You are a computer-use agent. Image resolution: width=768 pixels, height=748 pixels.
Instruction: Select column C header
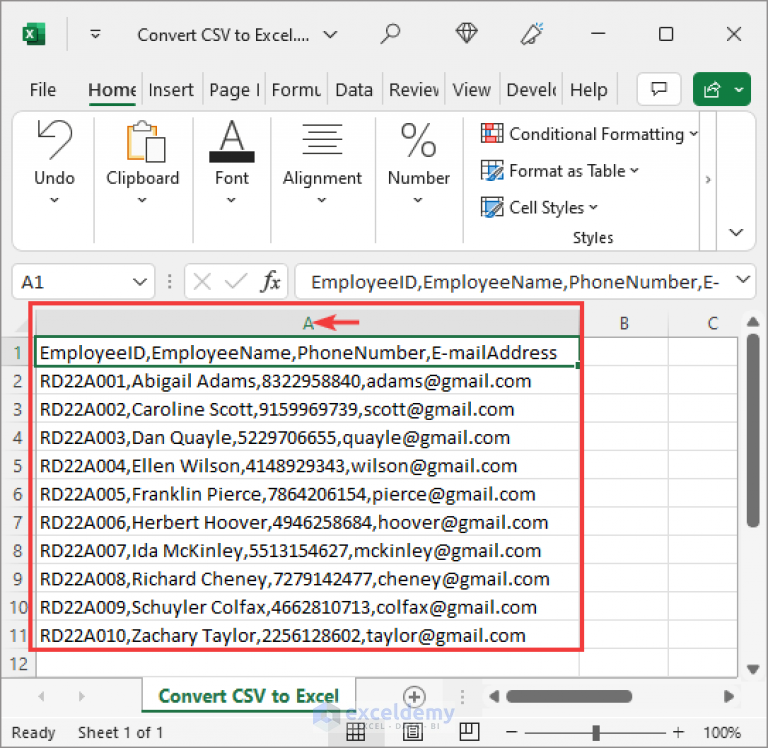click(x=712, y=323)
